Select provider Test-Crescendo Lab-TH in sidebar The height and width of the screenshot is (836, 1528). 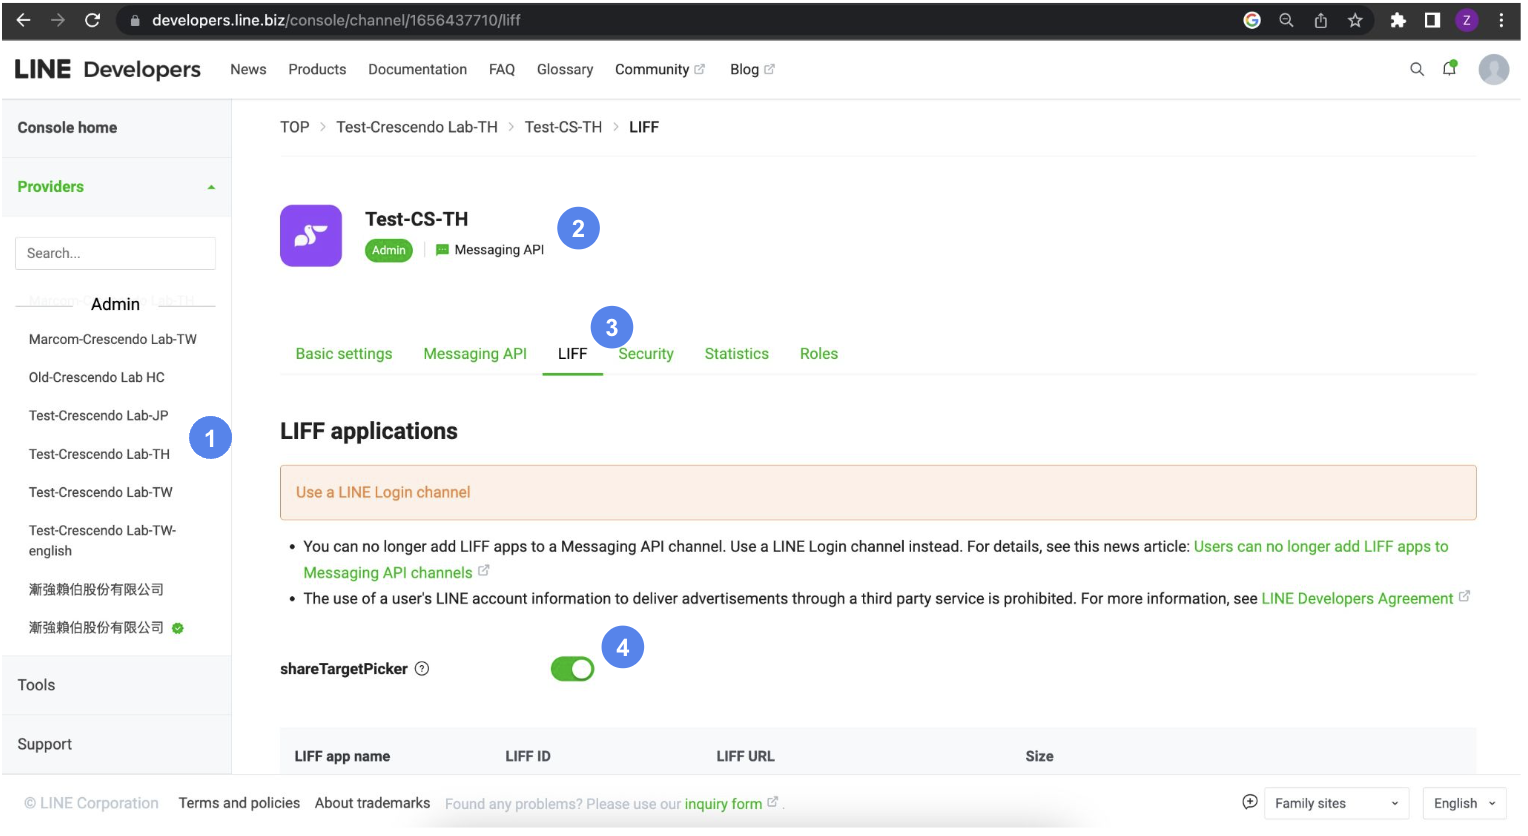100,454
